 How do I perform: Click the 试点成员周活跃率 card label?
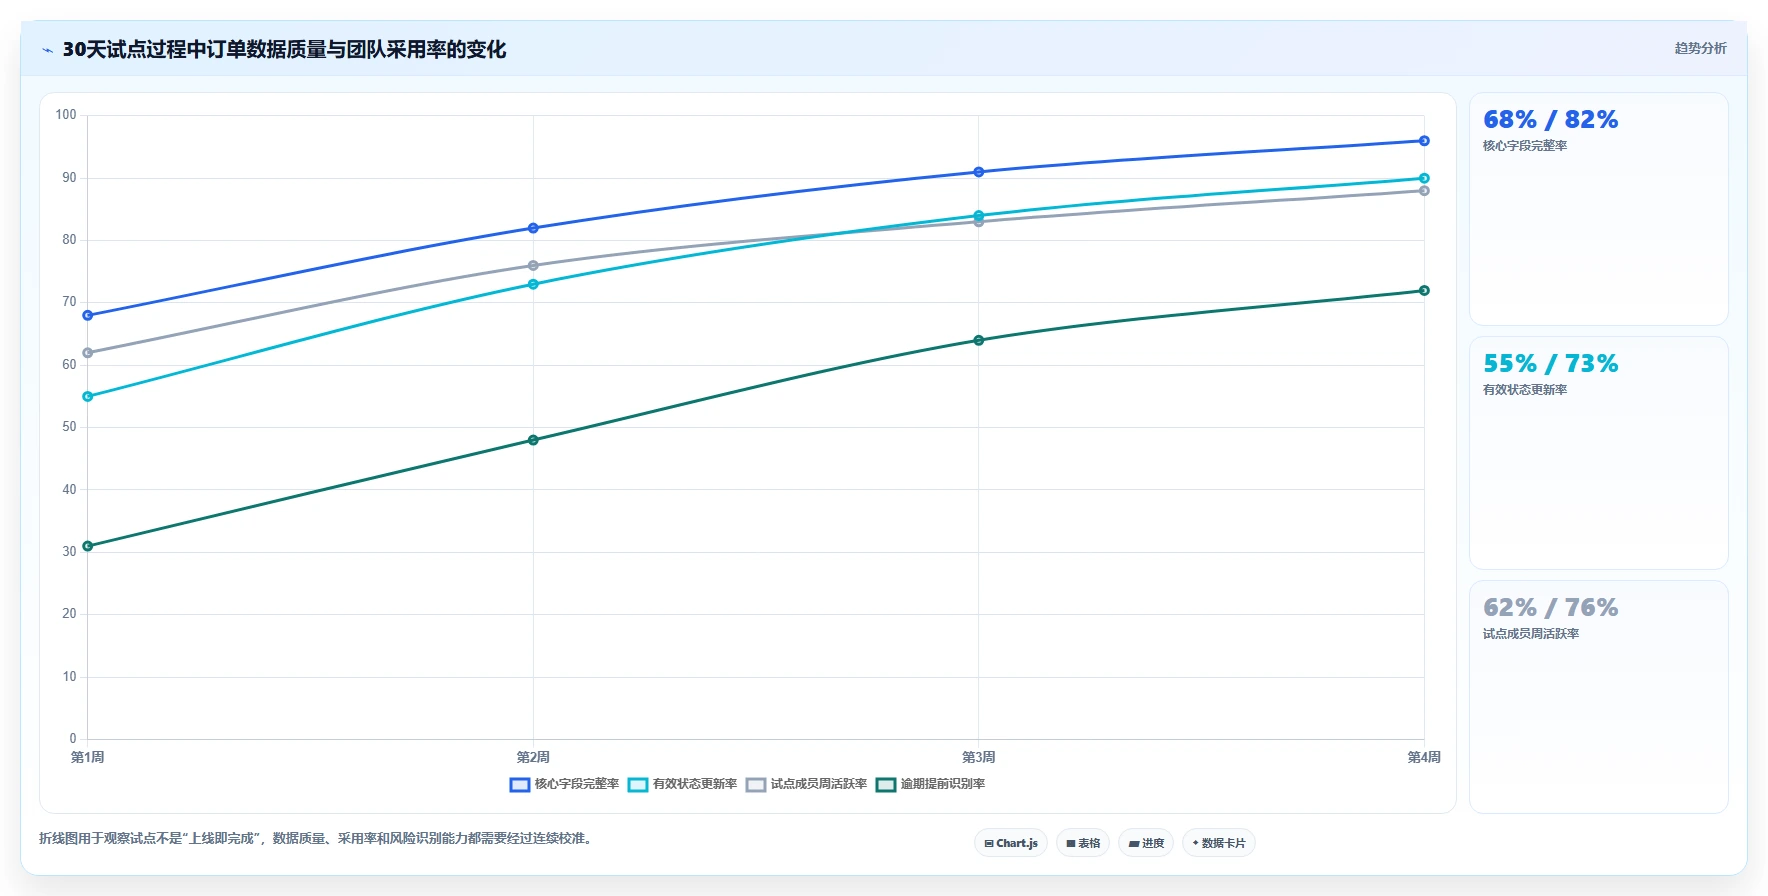[x=1531, y=634]
